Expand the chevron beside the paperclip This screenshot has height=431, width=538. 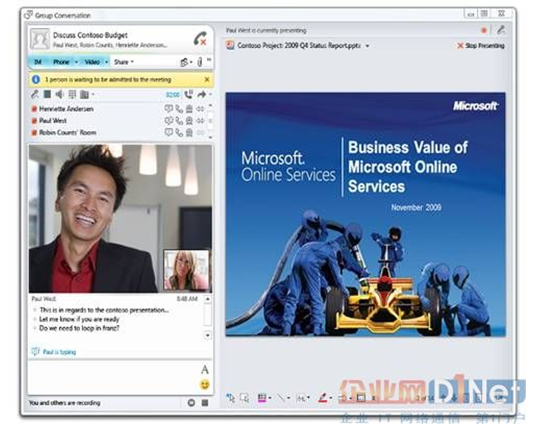point(209,60)
